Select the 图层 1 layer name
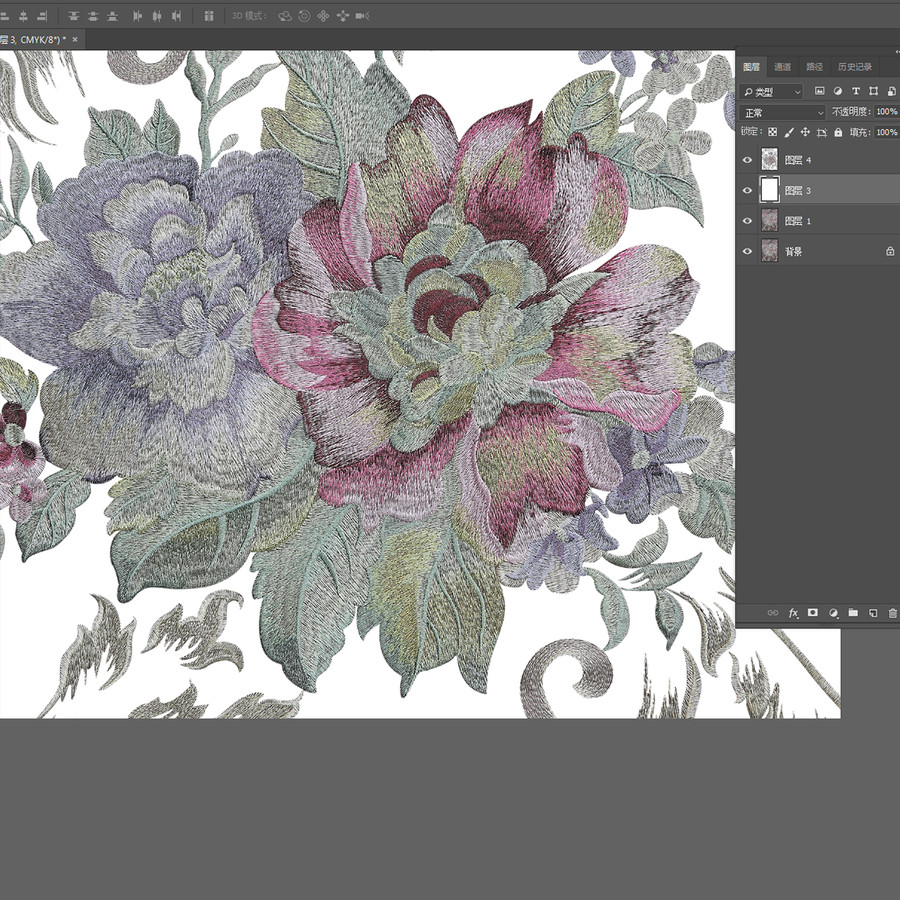 coord(797,221)
